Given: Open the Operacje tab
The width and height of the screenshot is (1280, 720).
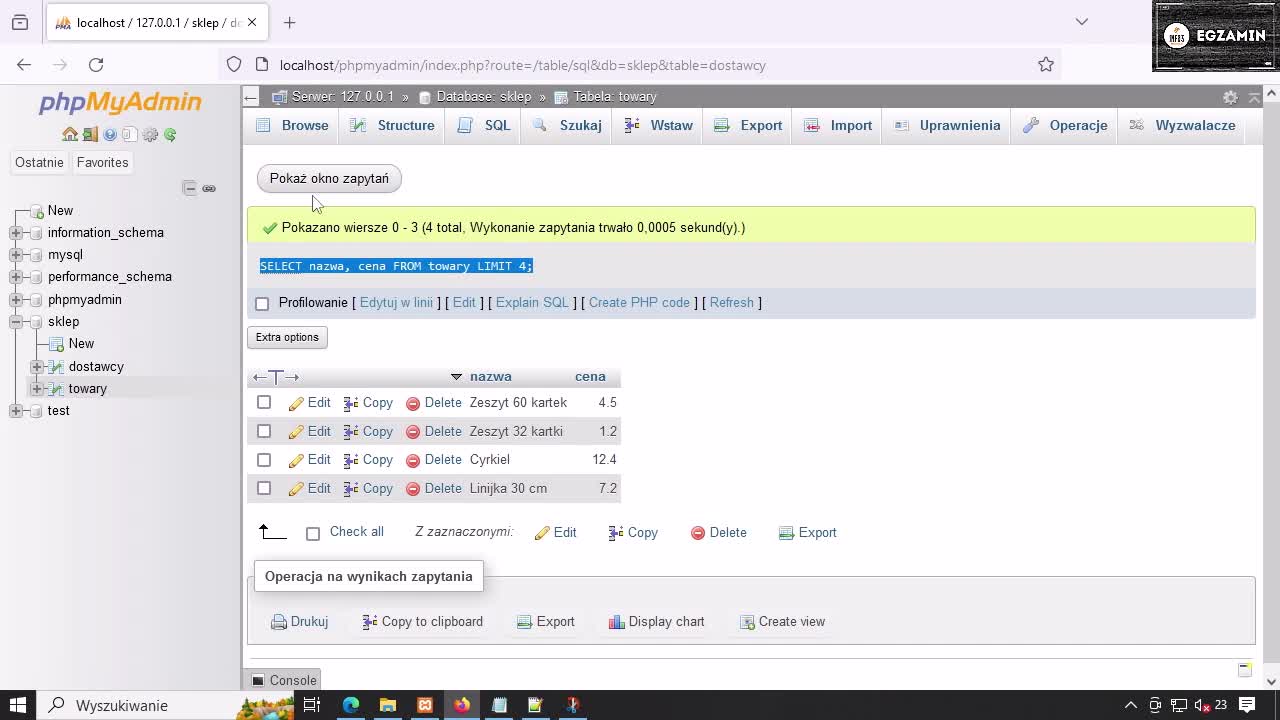Looking at the screenshot, I should tap(1065, 125).
